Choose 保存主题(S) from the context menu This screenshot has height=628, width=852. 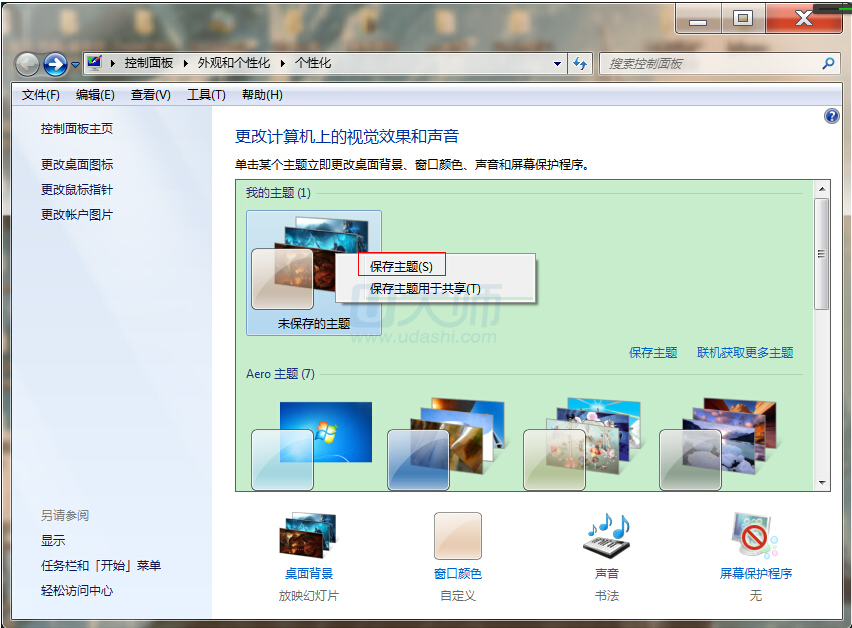(x=401, y=266)
